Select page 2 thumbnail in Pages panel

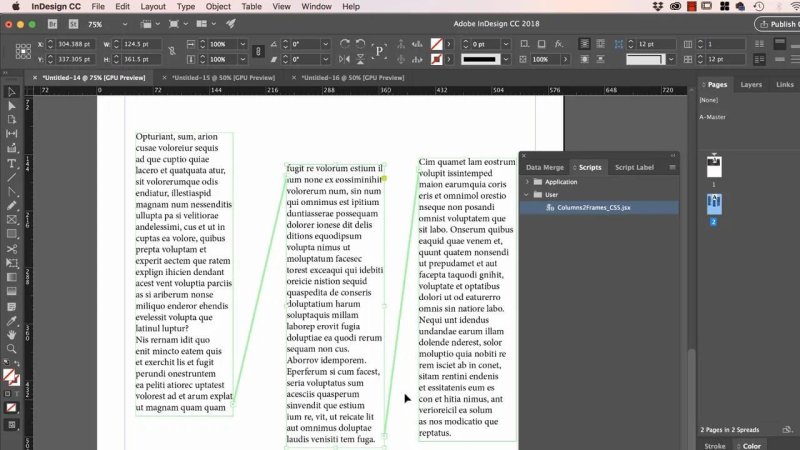coord(714,204)
